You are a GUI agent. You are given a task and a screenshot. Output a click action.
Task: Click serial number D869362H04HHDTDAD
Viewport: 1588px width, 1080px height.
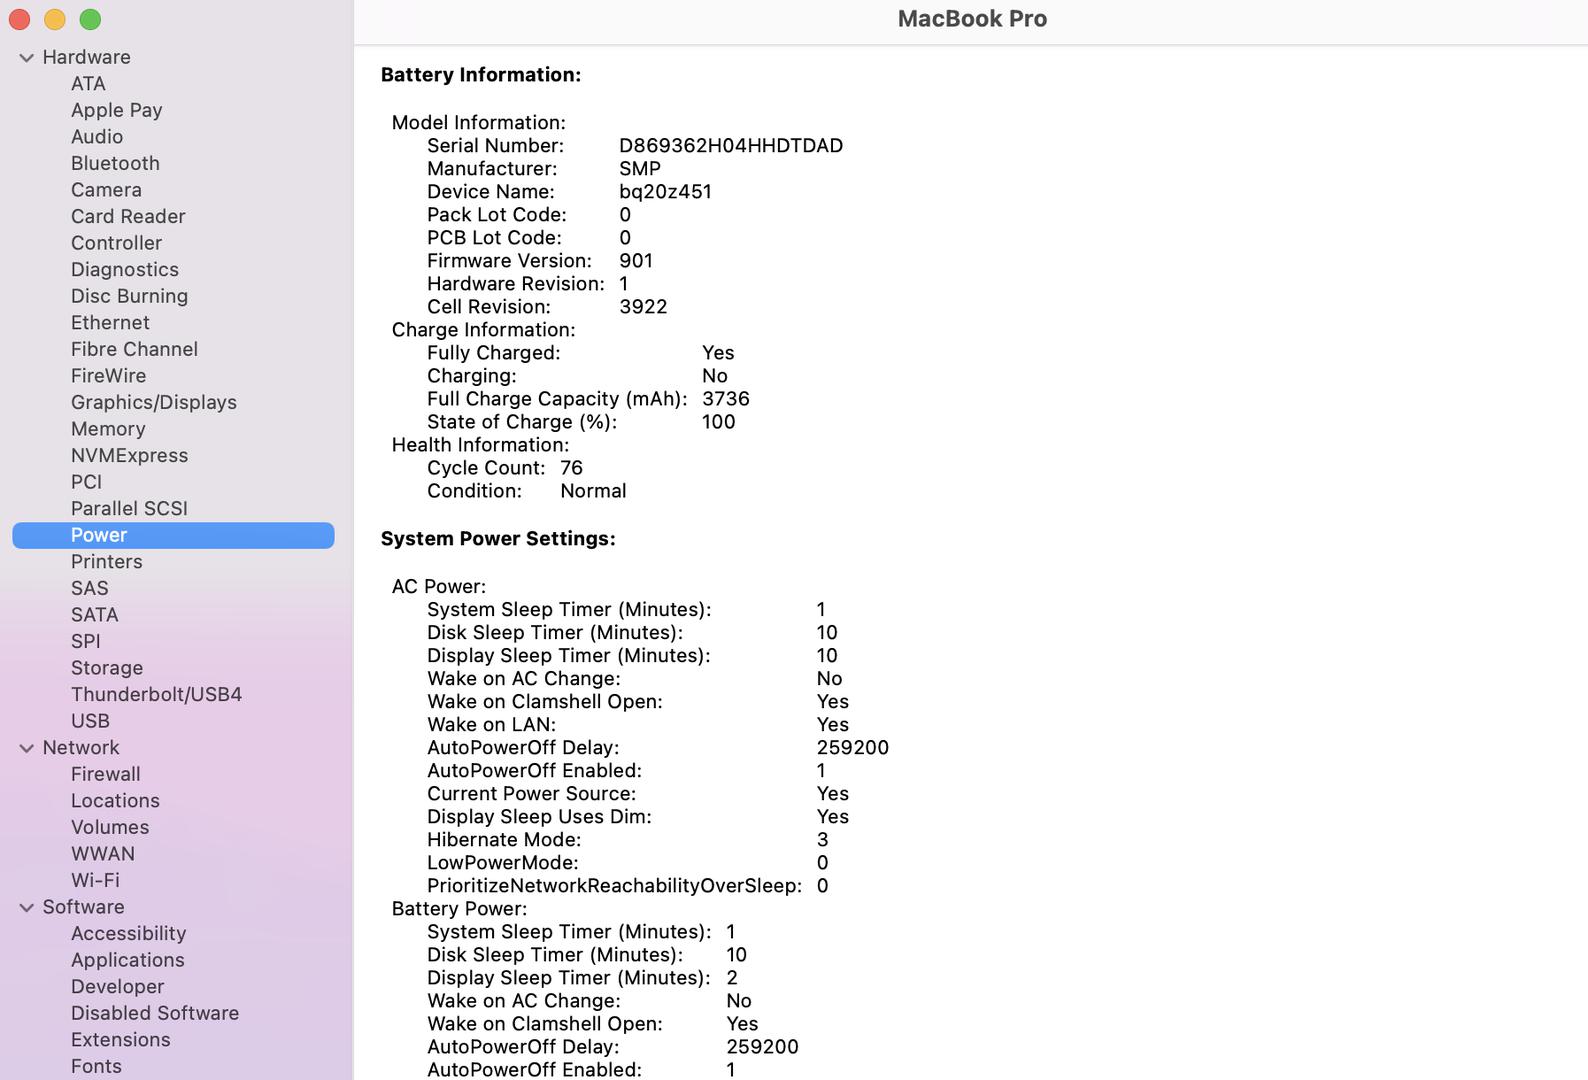pos(731,146)
